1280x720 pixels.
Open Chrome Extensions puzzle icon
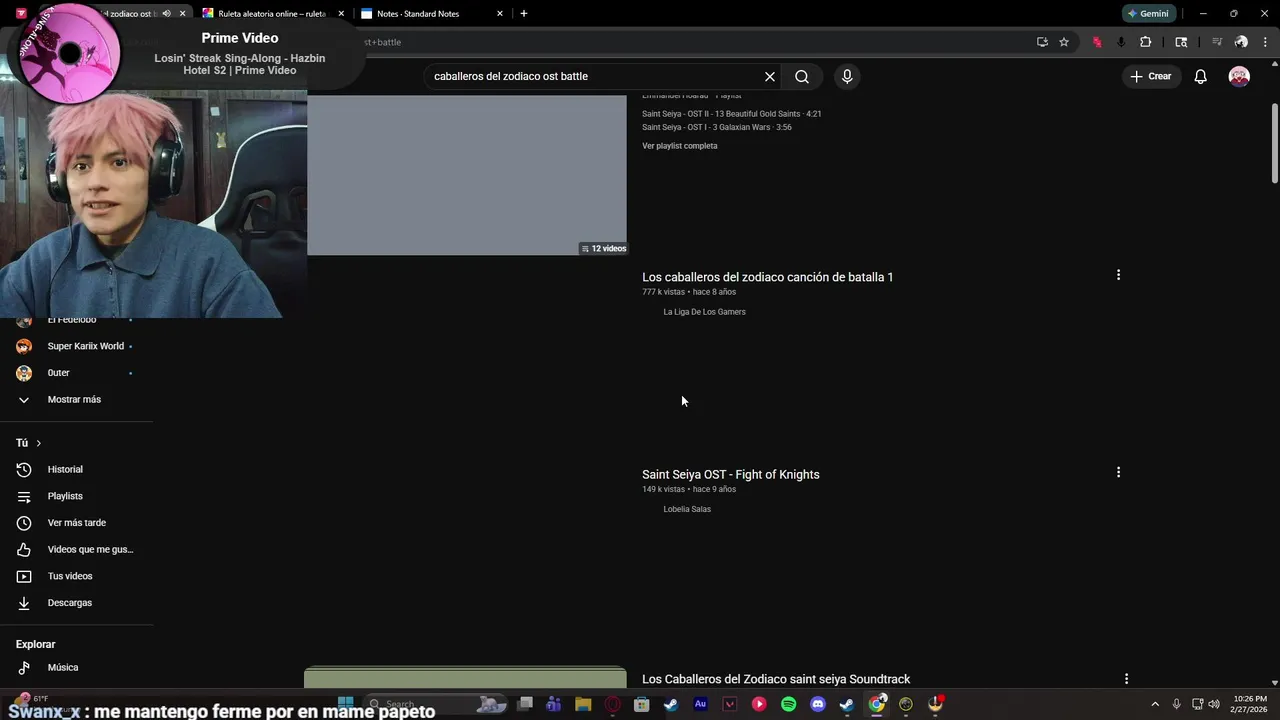(x=1146, y=42)
